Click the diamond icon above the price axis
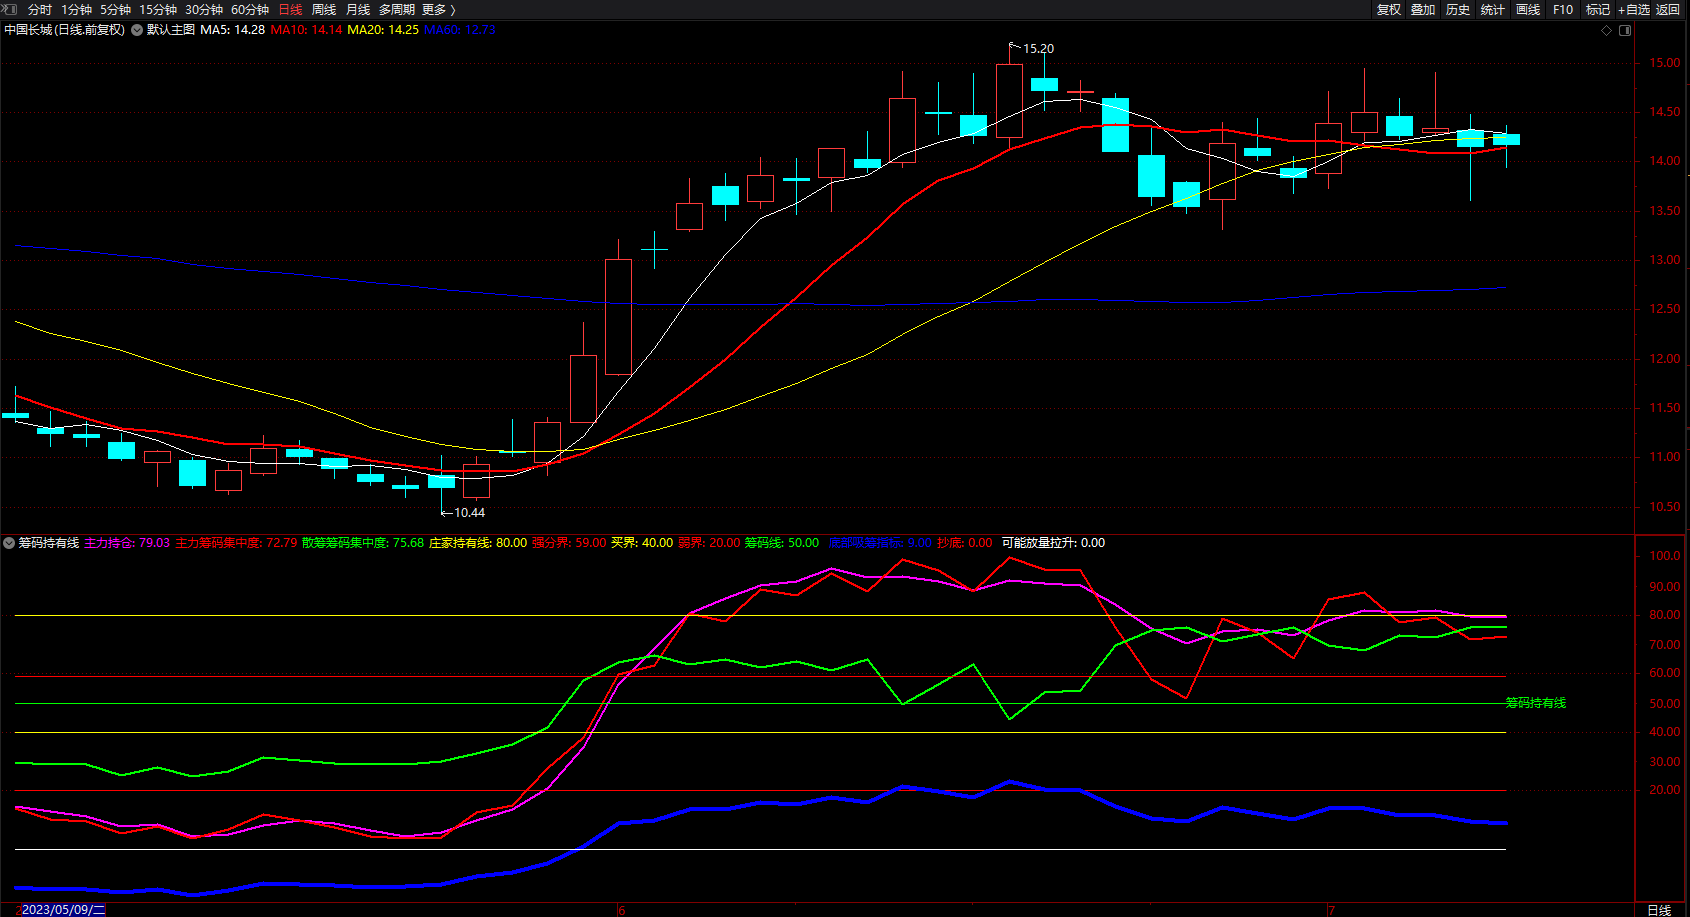 pyautogui.click(x=1607, y=30)
